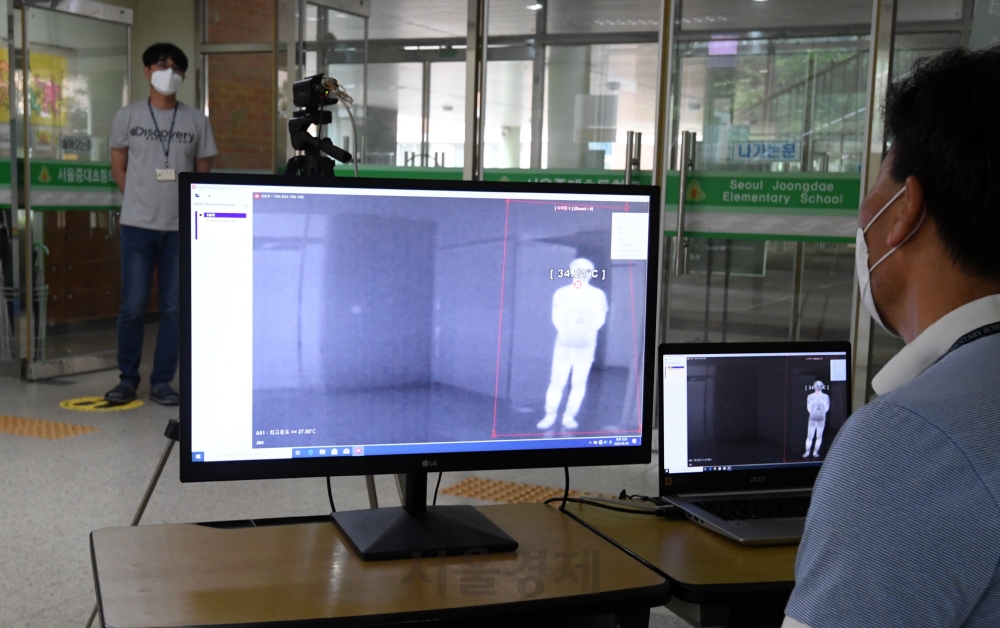The height and width of the screenshot is (628, 1000).
Task: Select the pink thermal analyzer taskbar icon
Action: [x=358, y=450]
